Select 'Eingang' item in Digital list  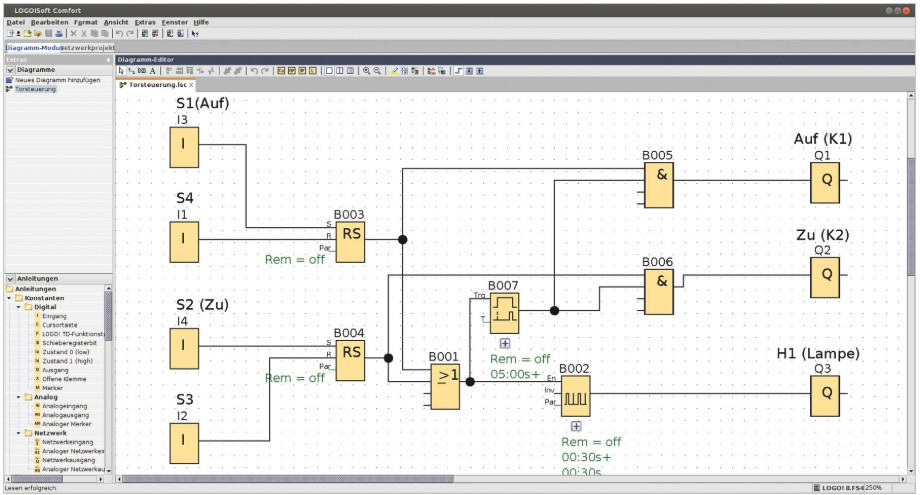55,316
